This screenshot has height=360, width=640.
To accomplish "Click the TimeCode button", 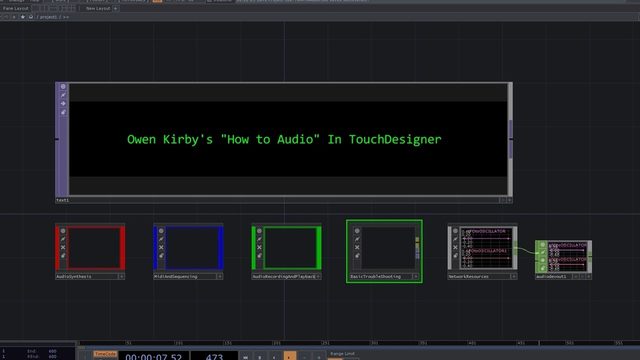I will pyautogui.click(x=105, y=354).
